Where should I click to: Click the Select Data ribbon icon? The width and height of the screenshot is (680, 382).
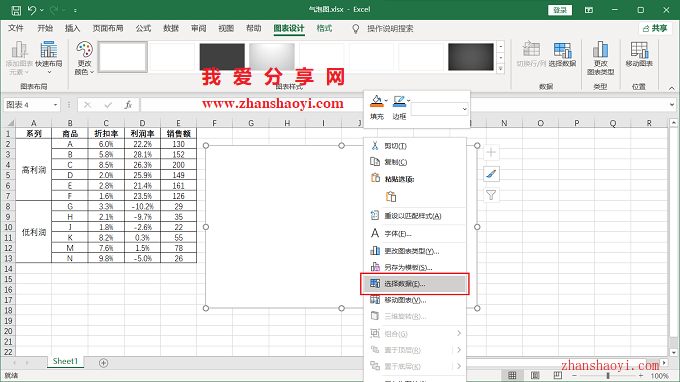[x=562, y=55]
